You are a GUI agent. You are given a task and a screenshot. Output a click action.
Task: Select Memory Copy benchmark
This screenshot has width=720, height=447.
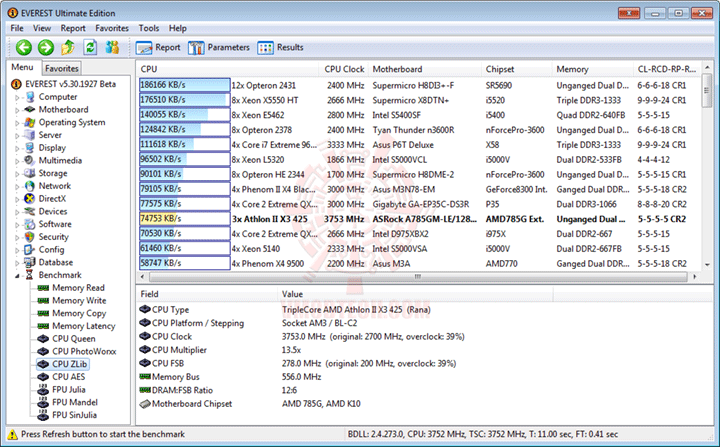click(79, 313)
